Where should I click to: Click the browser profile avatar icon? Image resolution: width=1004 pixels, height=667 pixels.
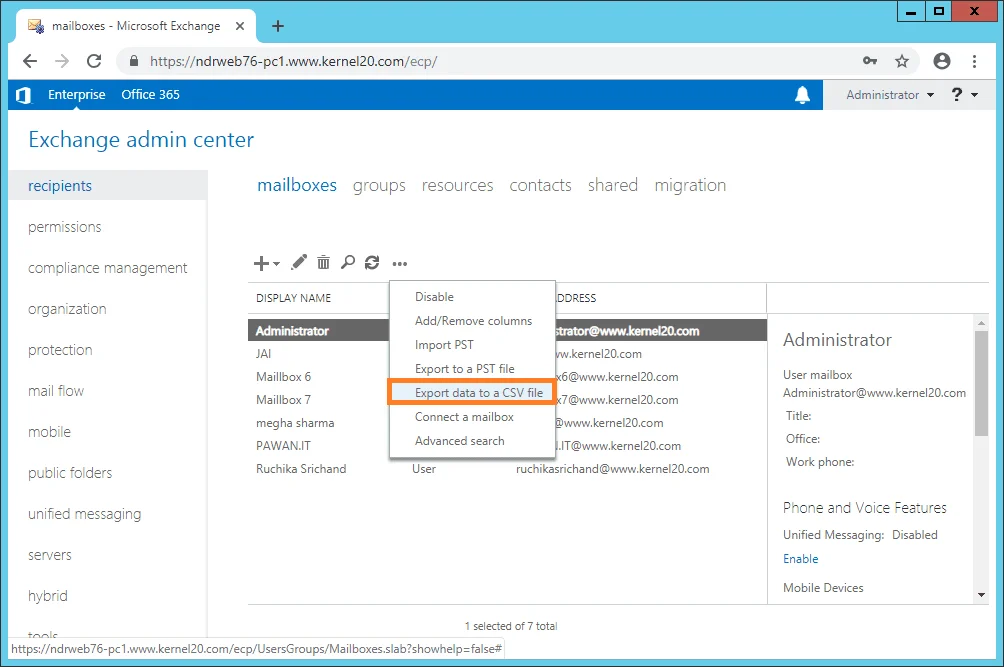941,61
